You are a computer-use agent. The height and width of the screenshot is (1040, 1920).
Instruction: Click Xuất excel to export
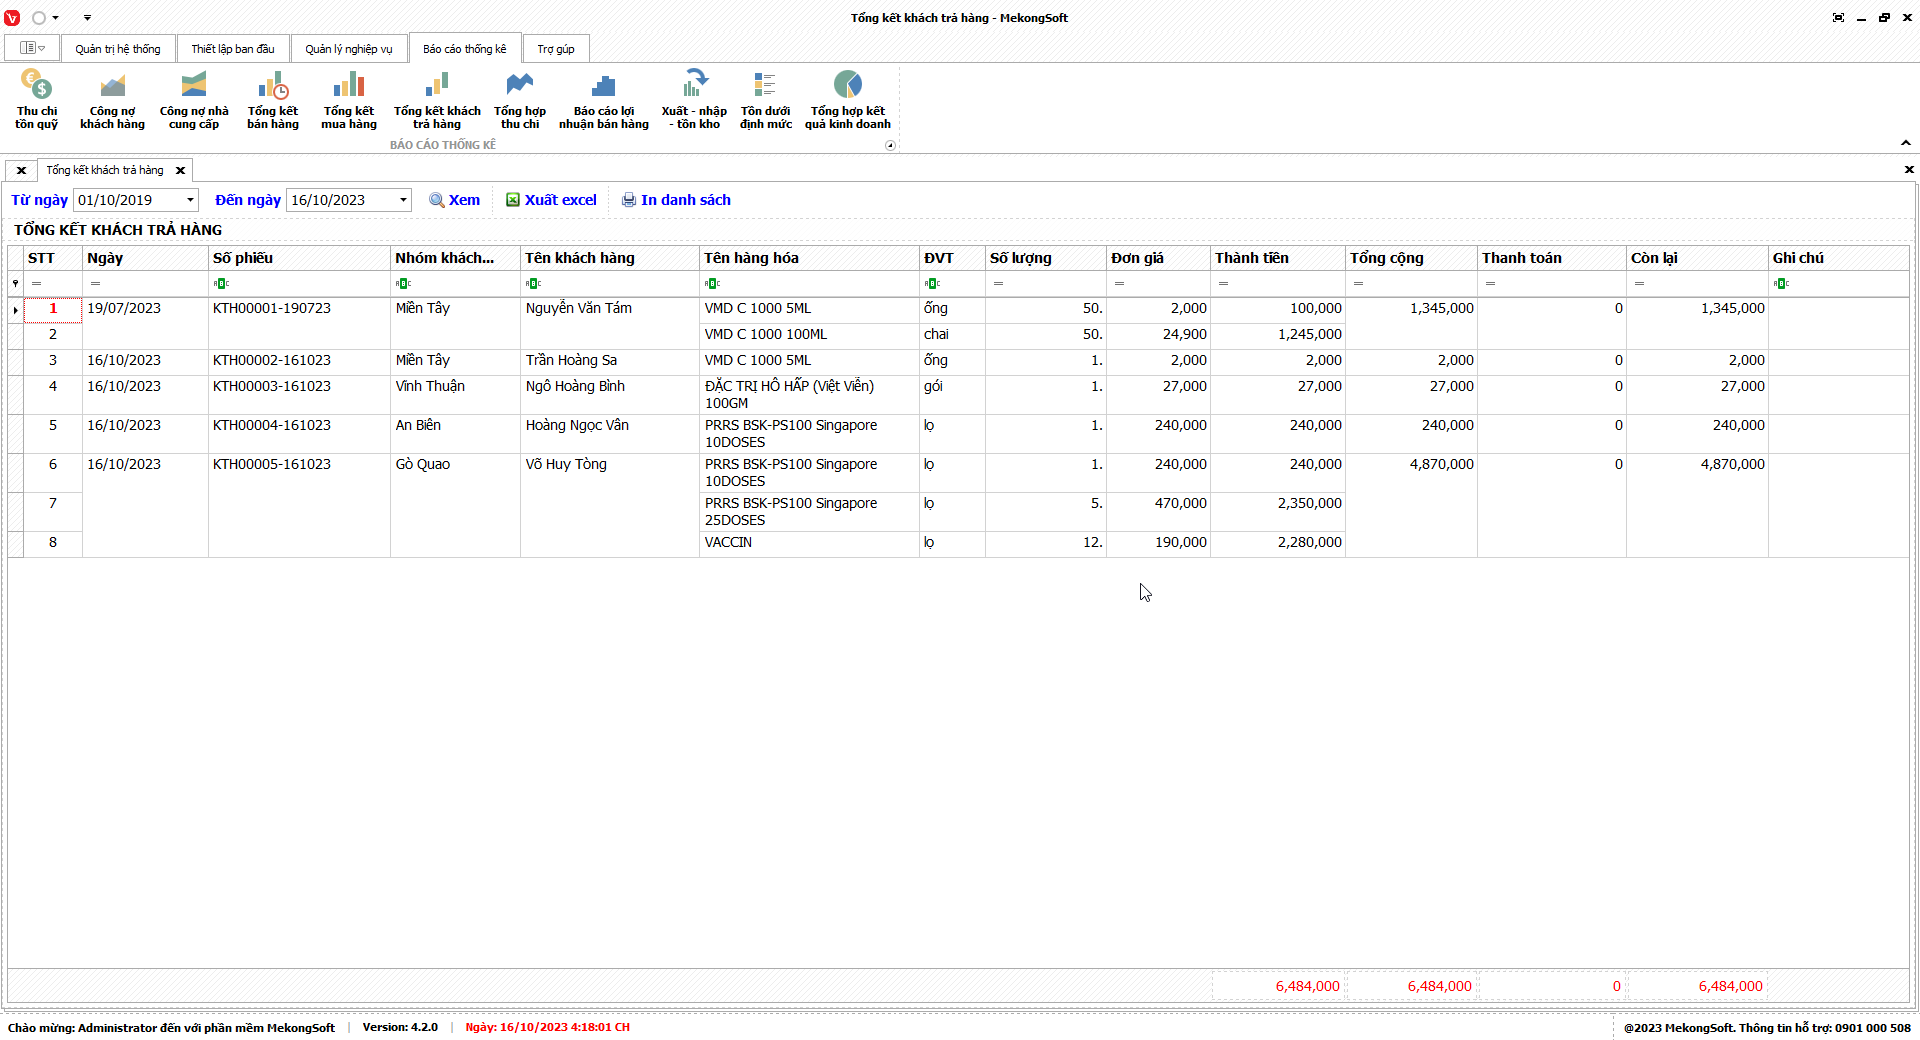pyautogui.click(x=551, y=200)
